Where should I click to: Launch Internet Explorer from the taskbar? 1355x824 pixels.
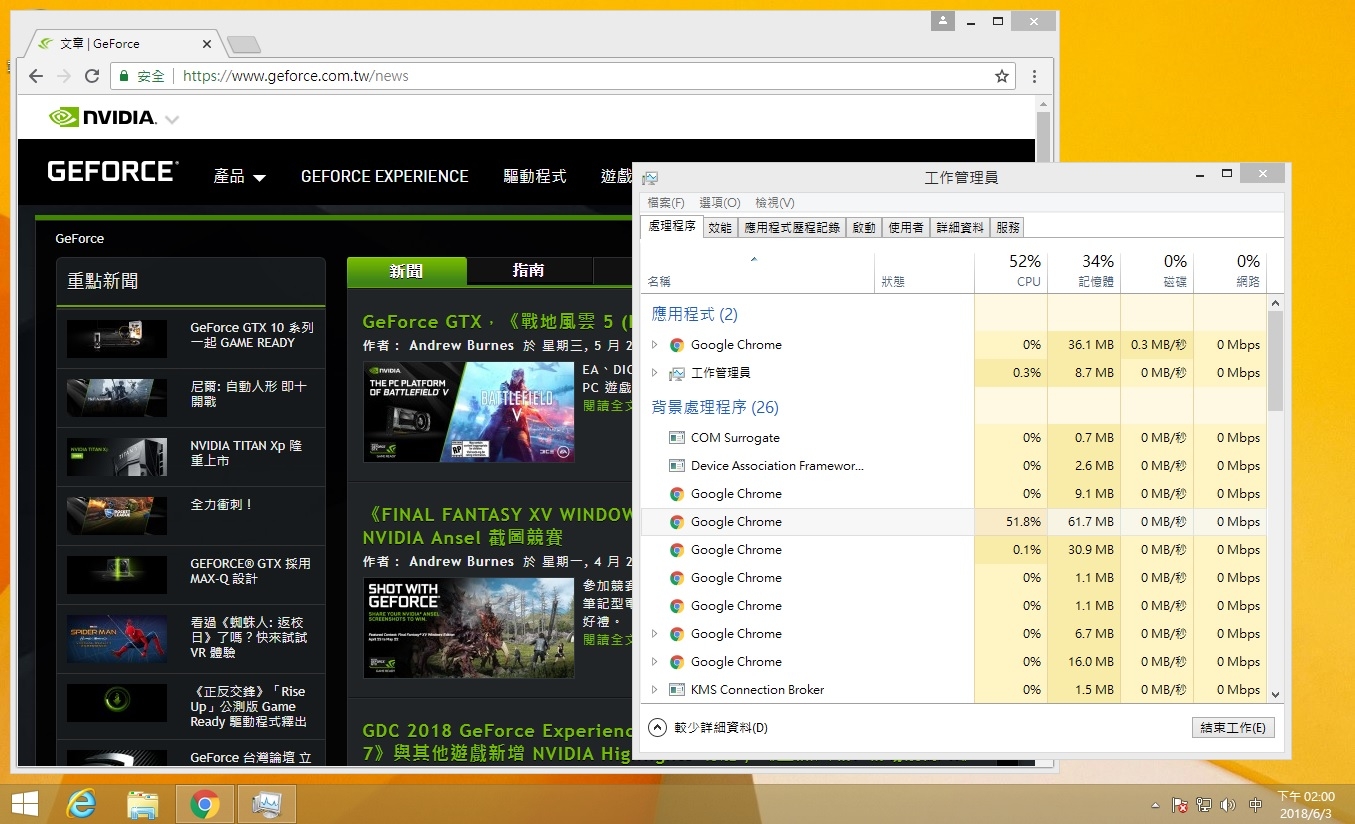[81, 804]
